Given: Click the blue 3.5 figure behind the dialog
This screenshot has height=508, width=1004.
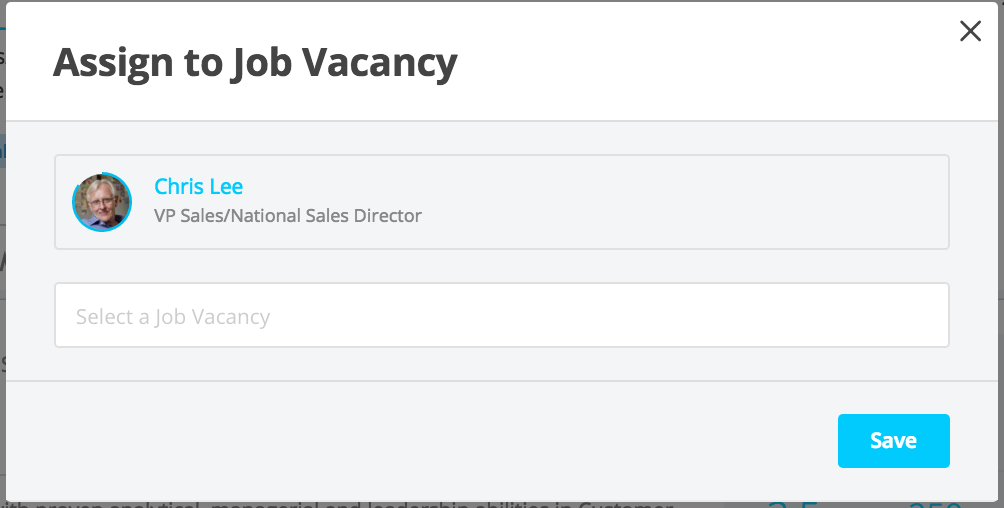Looking at the screenshot, I should click(794, 505).
